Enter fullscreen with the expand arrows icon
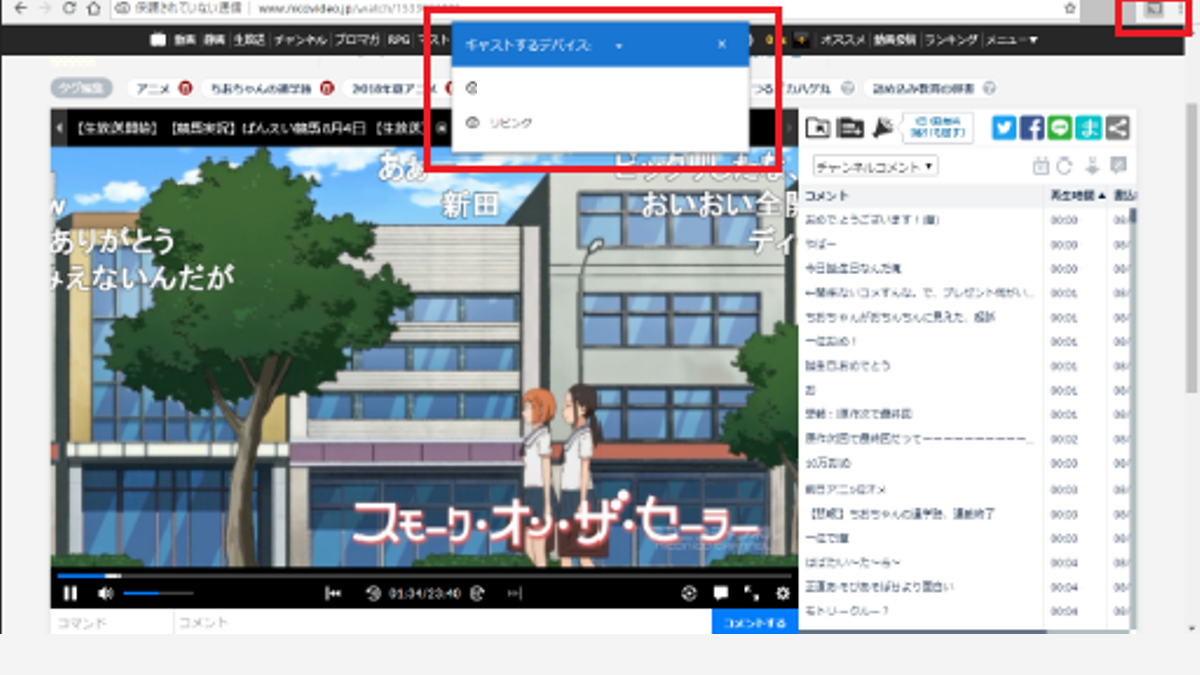Viewport: 1200px width, 675px height. pos(752,593)
